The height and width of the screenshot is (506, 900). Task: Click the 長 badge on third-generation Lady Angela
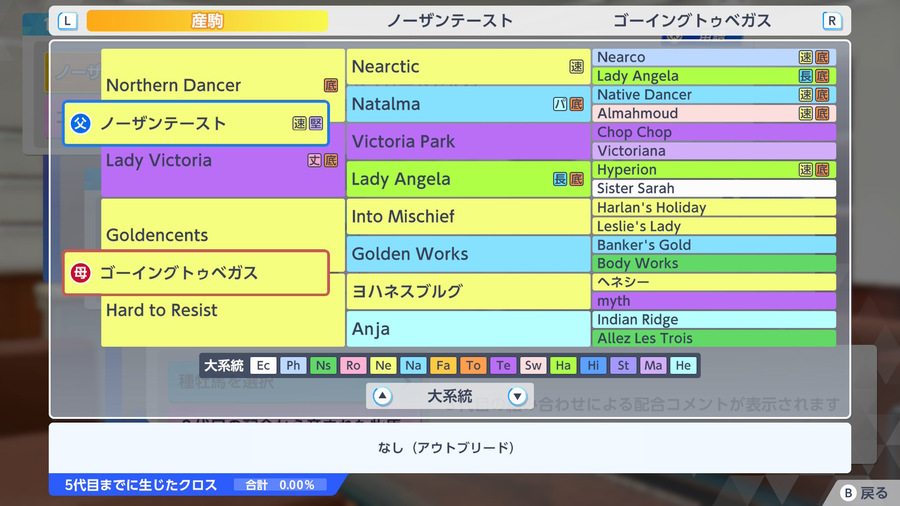coord(560,179)
